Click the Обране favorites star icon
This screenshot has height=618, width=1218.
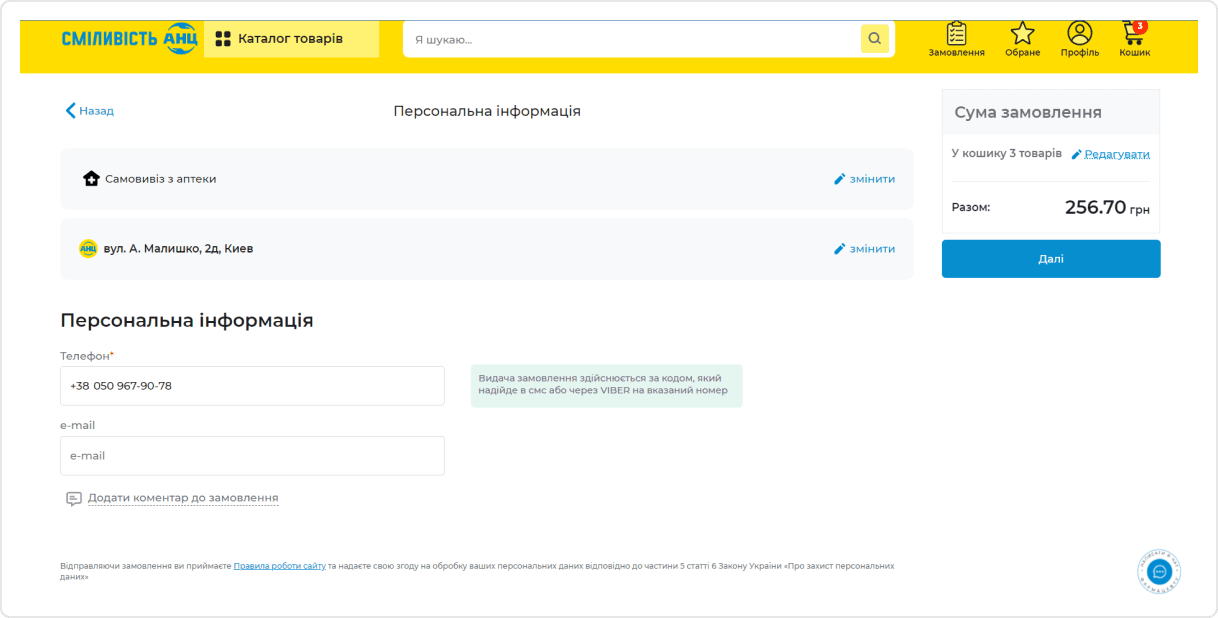(1022, 34)
